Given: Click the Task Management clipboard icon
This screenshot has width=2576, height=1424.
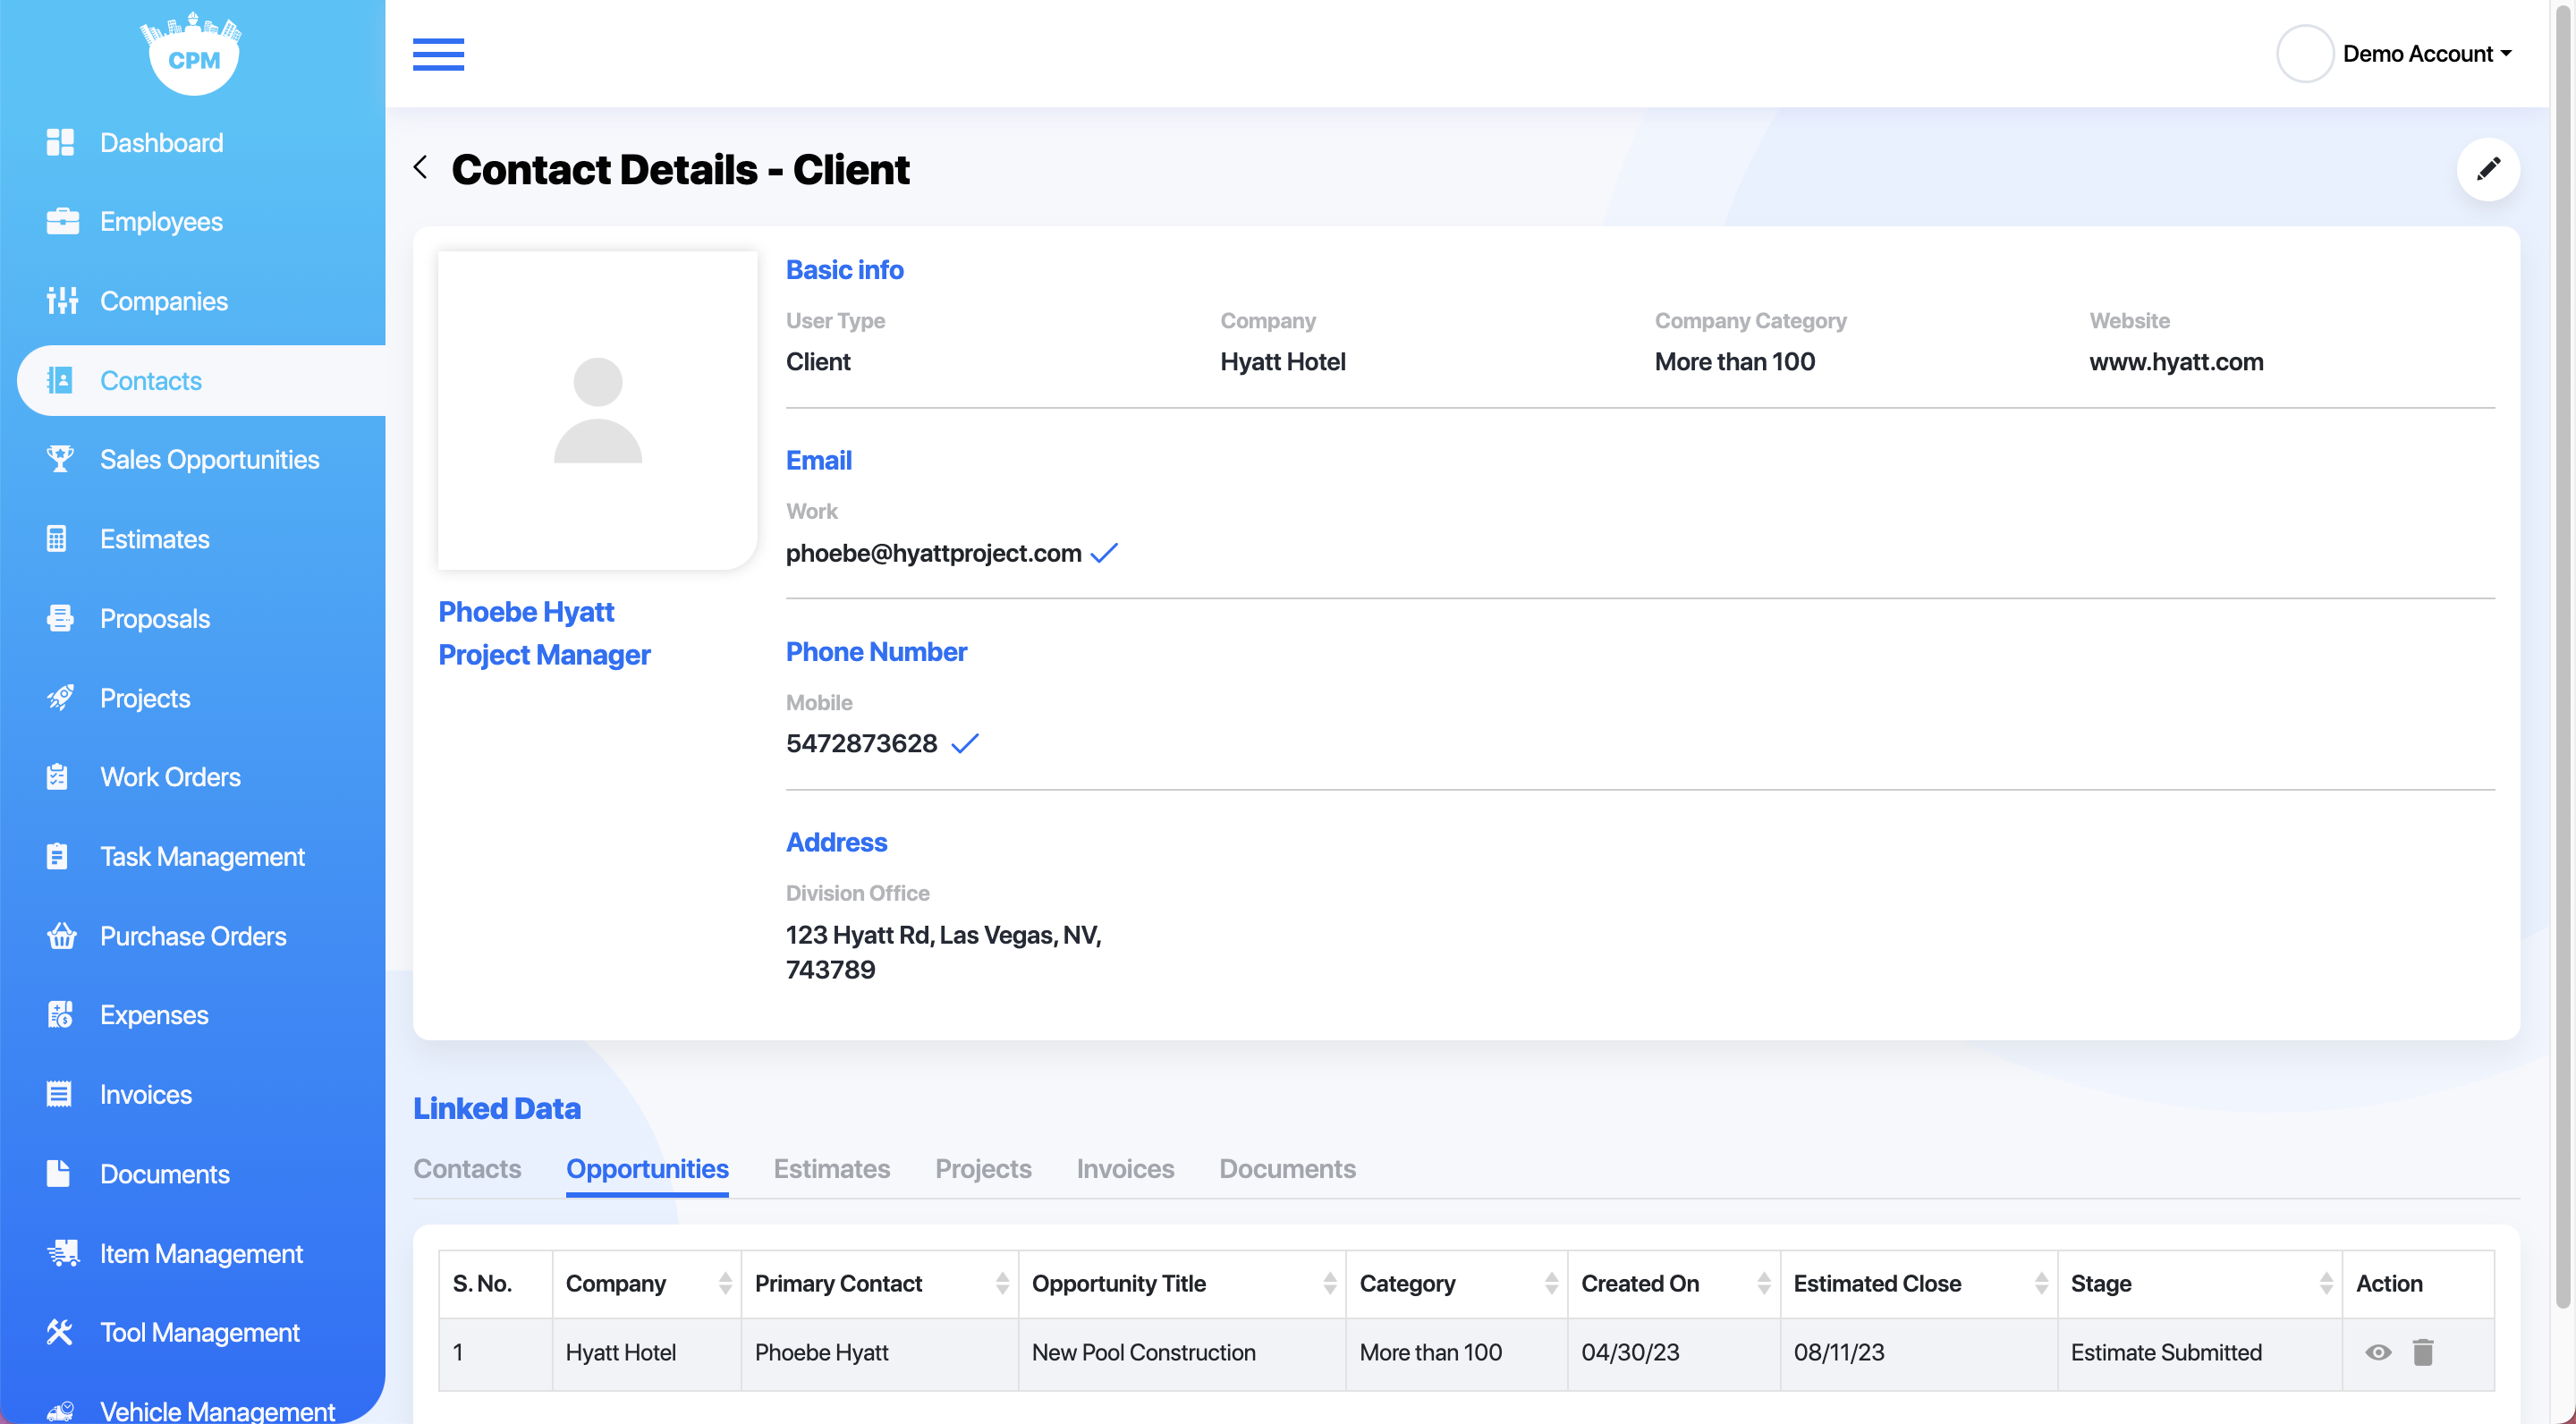Looking at the screenshot, I should (57, 856).
